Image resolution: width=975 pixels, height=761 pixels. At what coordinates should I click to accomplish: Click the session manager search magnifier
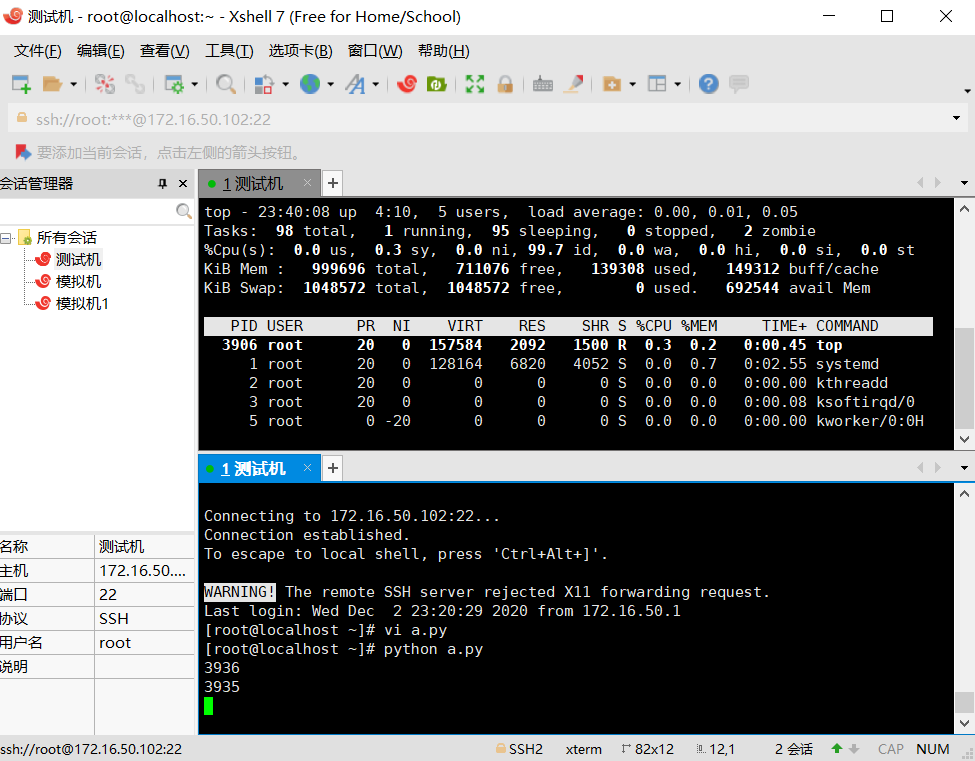[x=183, y=211]
